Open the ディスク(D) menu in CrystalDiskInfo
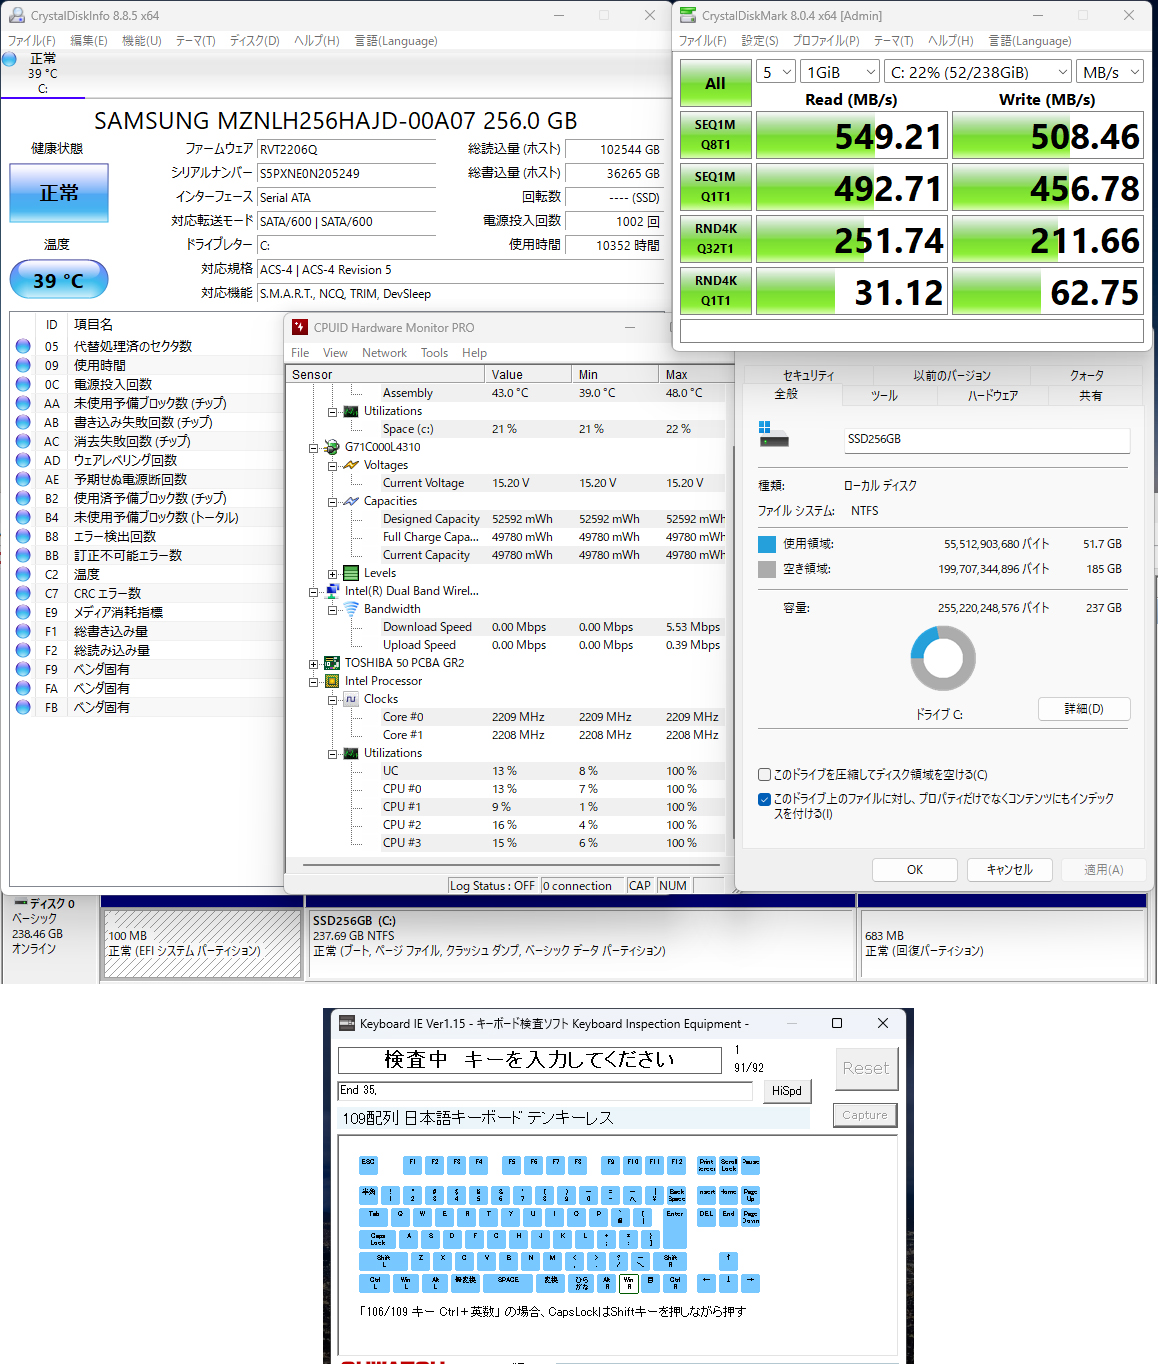Viewport: 1158px width, 1364px height. tap(254, 41)
